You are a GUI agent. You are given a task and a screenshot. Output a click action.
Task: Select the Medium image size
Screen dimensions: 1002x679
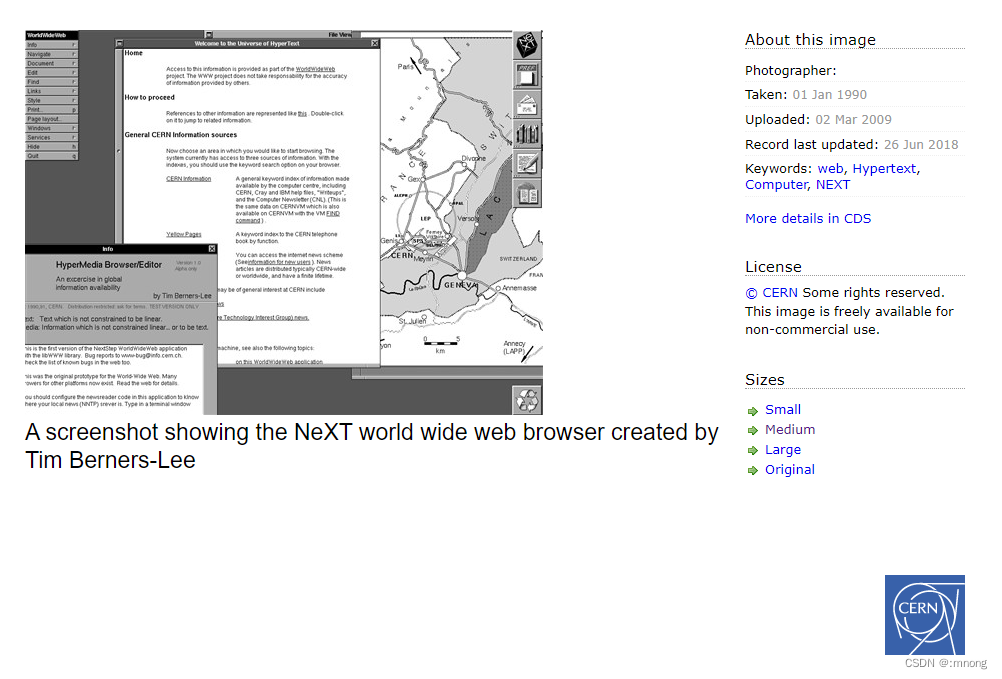[x=790, y=429]
